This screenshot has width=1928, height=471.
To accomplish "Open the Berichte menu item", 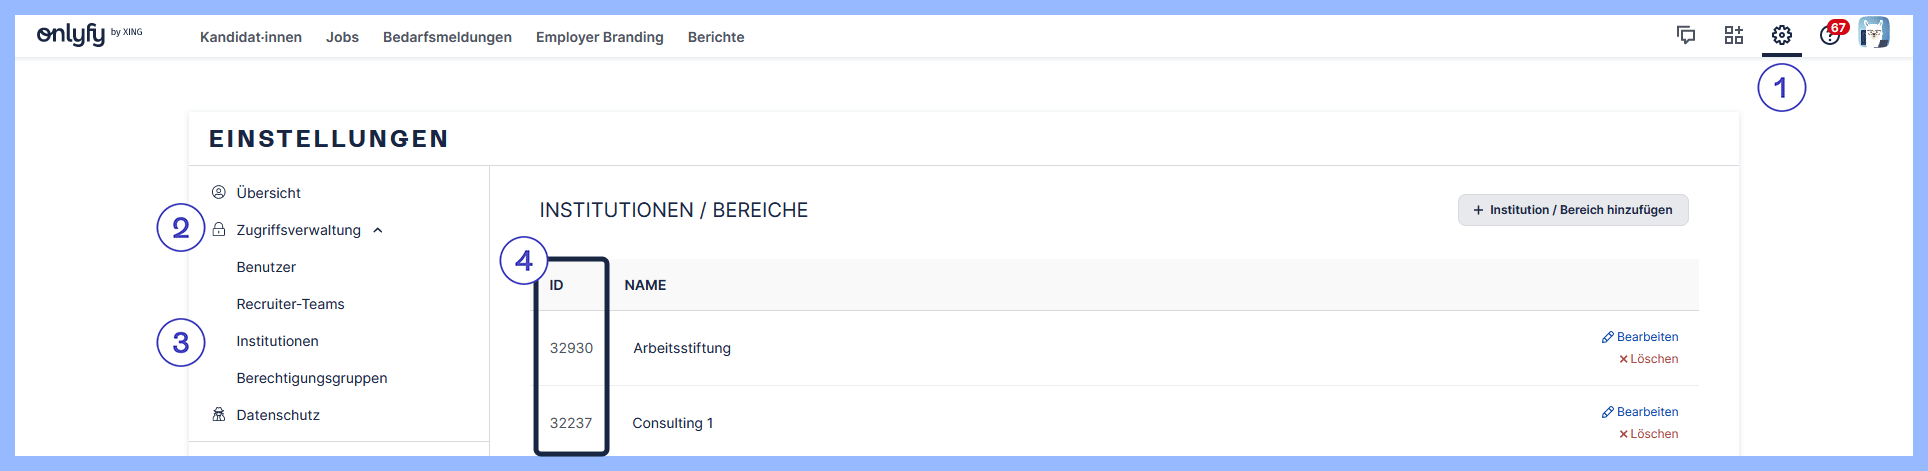I will (716, 37).
